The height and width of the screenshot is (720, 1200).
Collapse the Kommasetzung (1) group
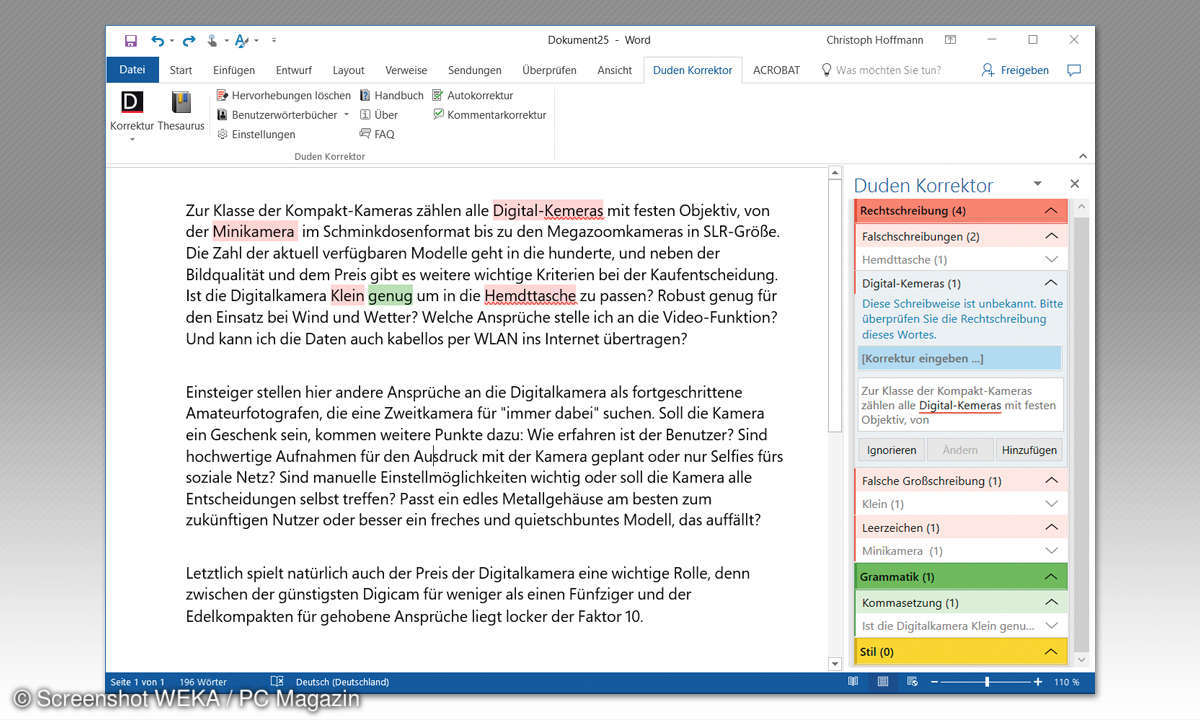point(1050,603)
